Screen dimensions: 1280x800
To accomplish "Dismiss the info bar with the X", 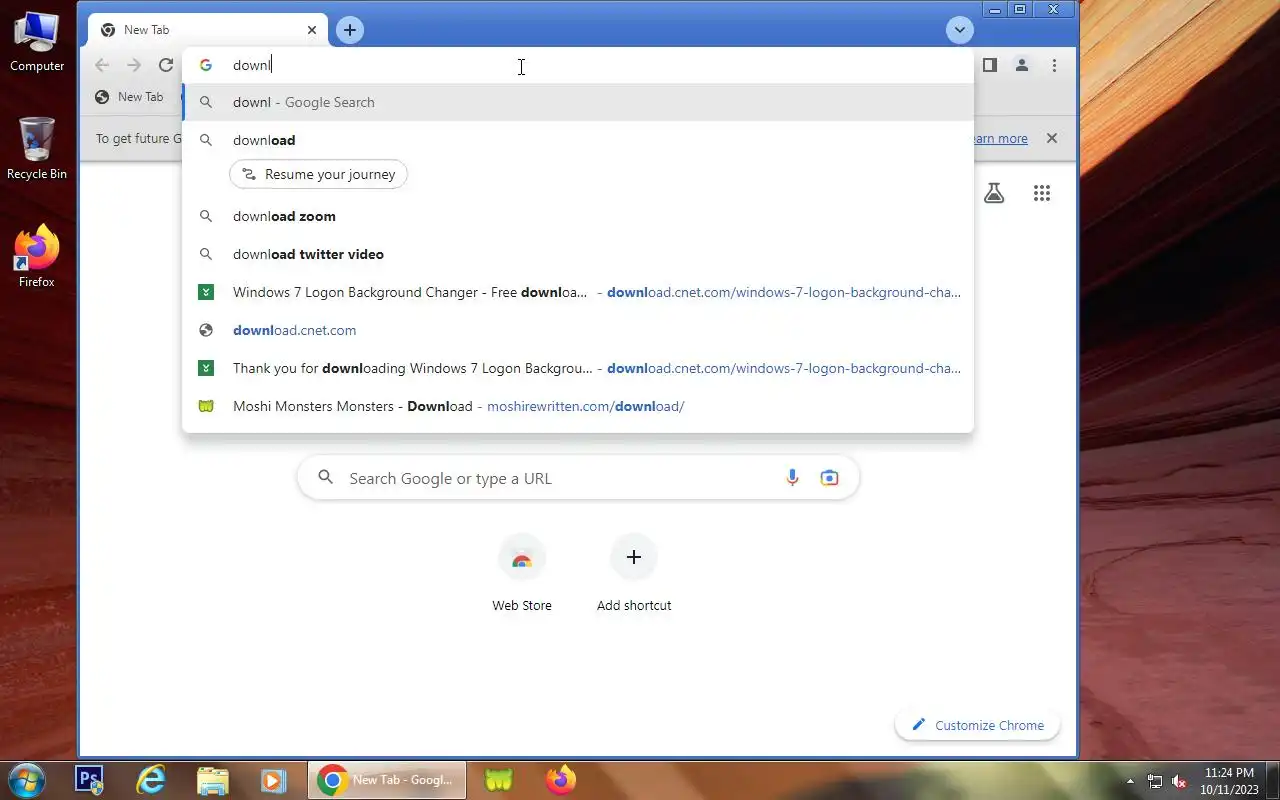I will point(1052,138).
